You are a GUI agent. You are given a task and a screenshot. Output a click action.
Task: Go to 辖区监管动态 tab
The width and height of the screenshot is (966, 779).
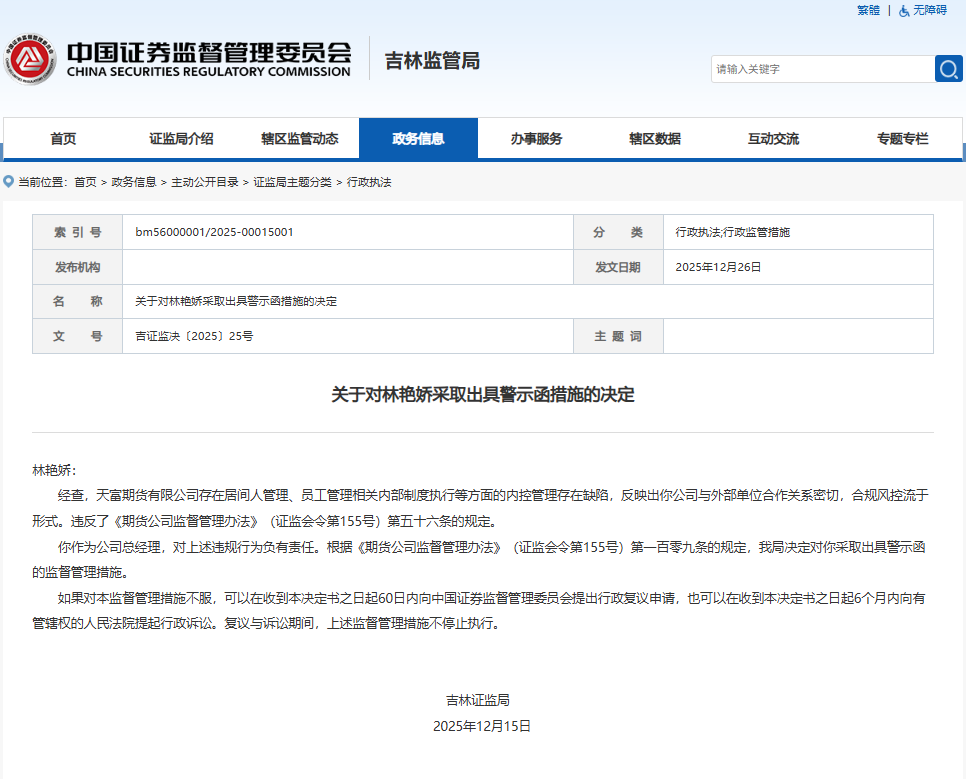click(x=299, y=139)
